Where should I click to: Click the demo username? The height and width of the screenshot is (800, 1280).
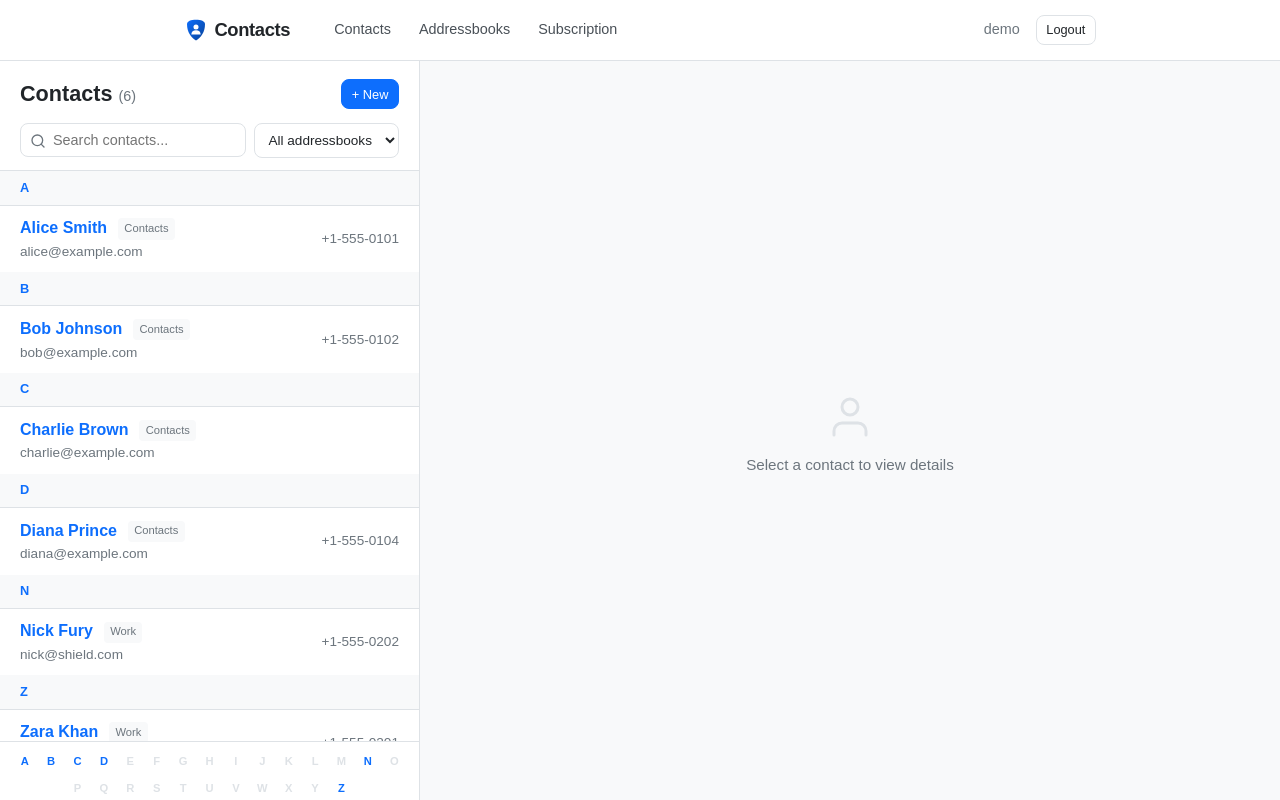[x=1001, y=29]
